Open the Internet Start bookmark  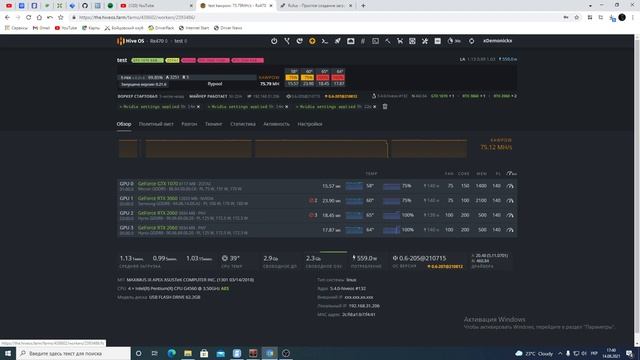194,28
